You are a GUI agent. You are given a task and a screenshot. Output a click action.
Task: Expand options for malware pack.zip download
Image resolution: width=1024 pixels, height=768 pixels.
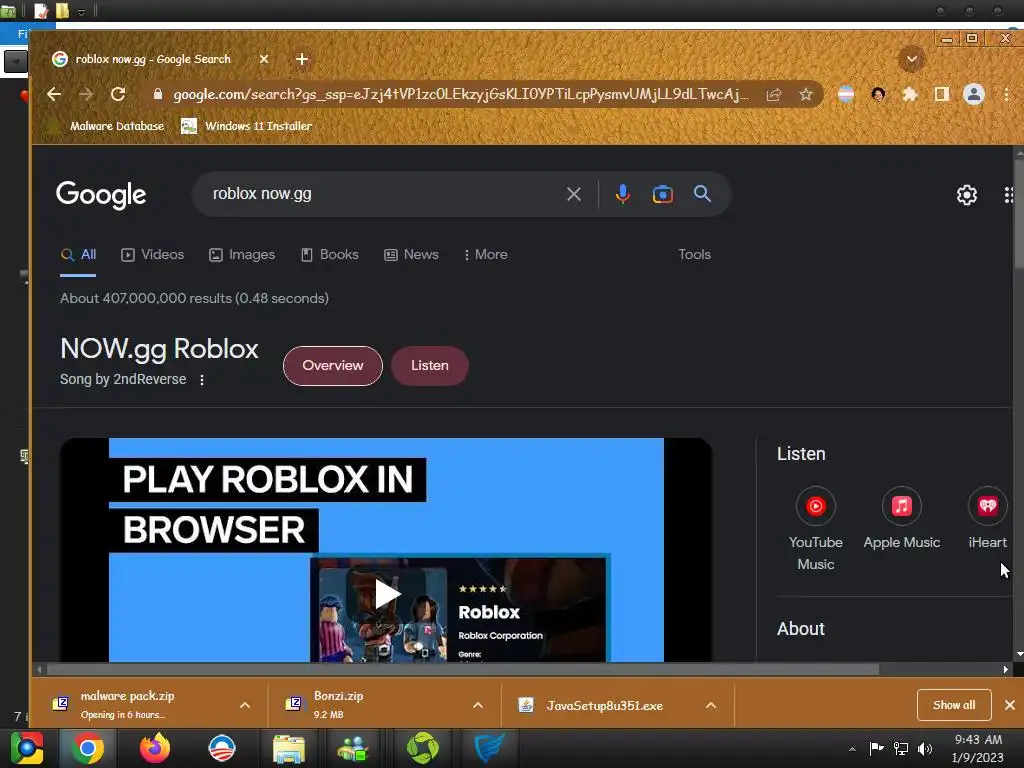(x=245, y=705)
